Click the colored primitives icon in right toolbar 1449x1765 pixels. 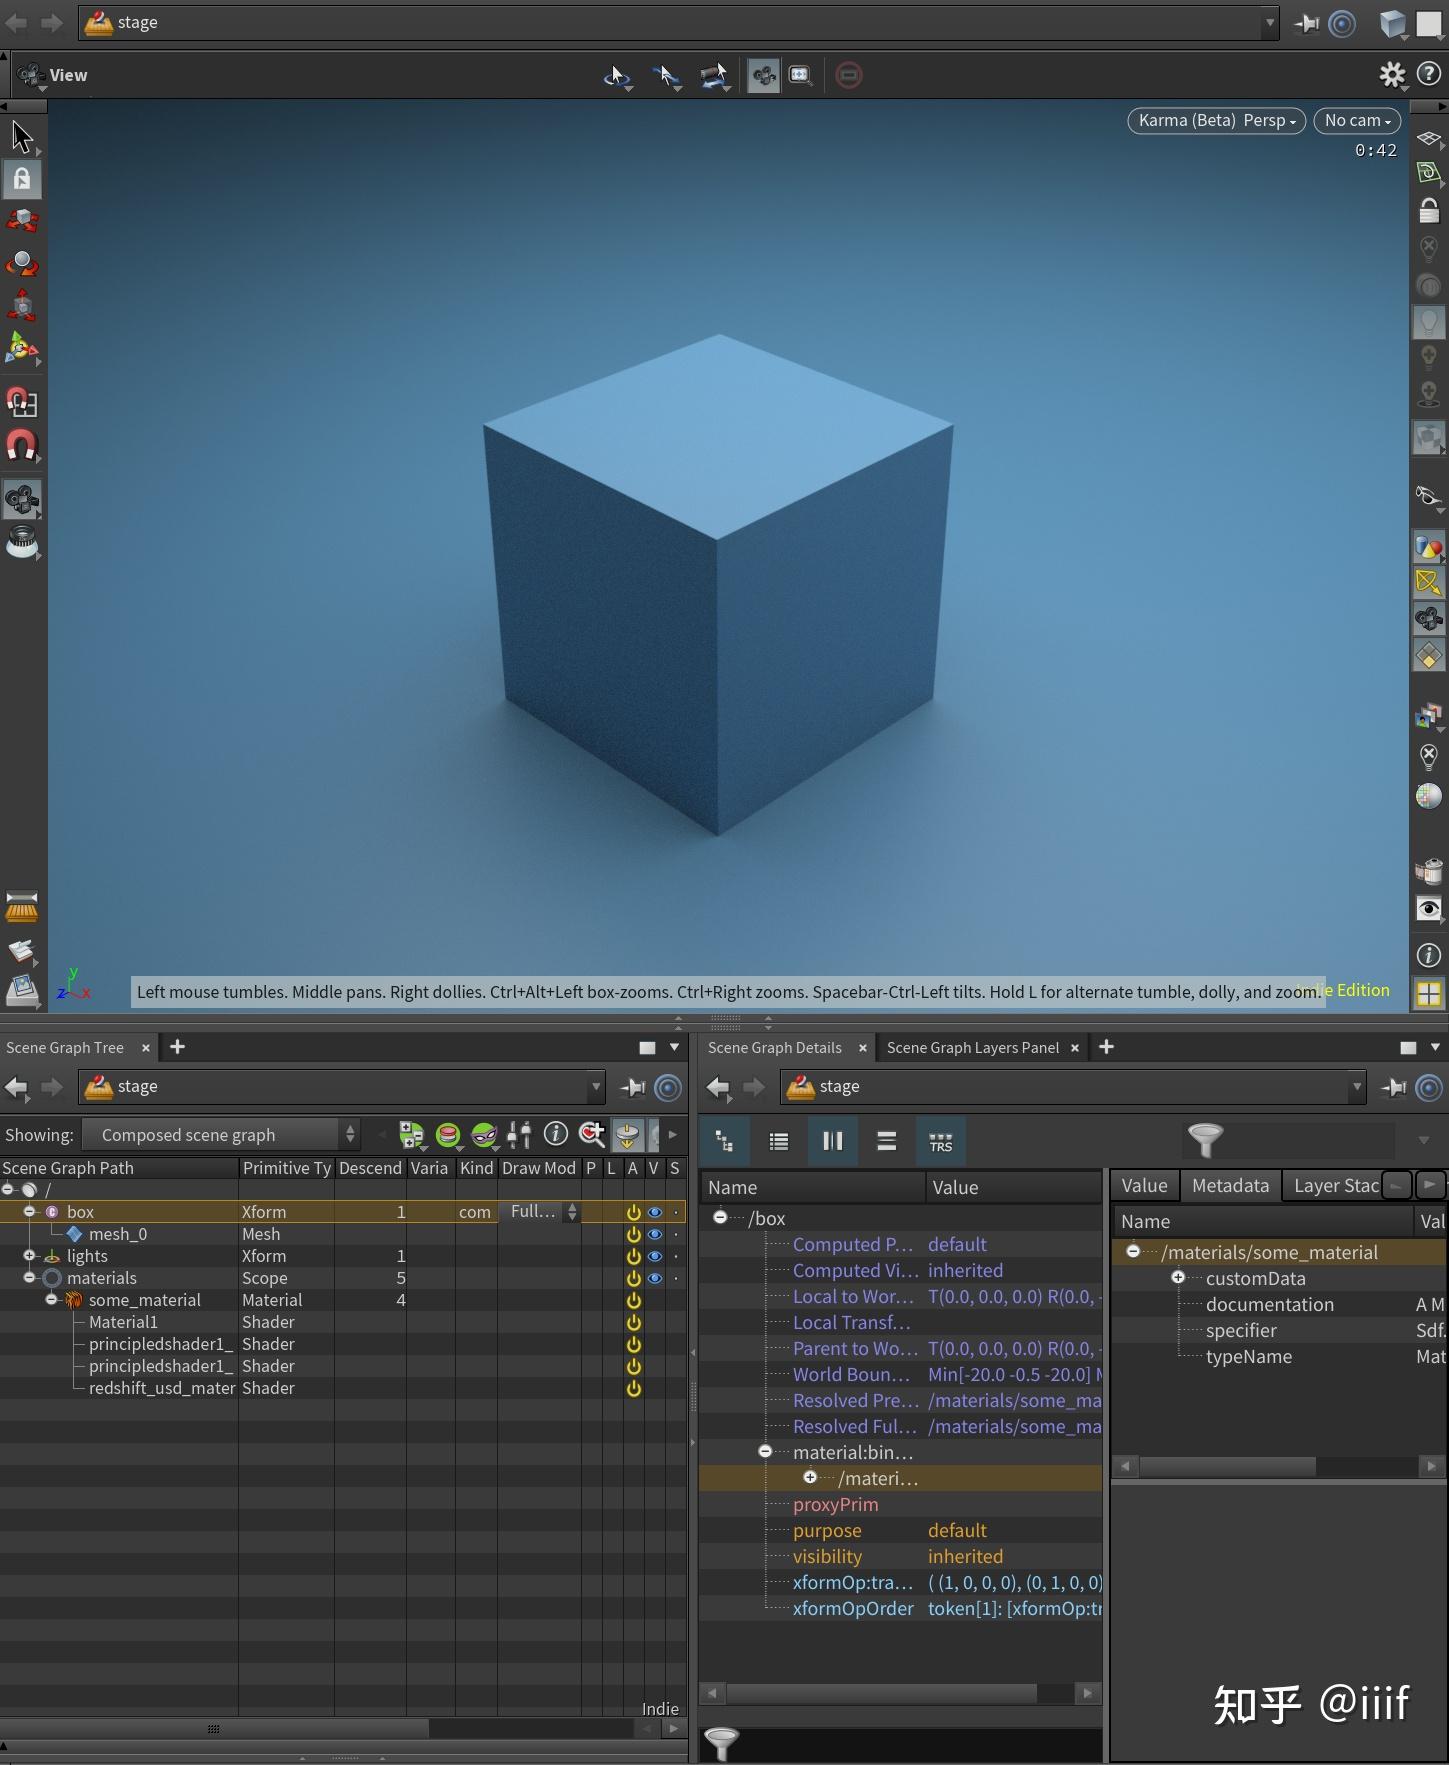click(x=1429, y=547)
